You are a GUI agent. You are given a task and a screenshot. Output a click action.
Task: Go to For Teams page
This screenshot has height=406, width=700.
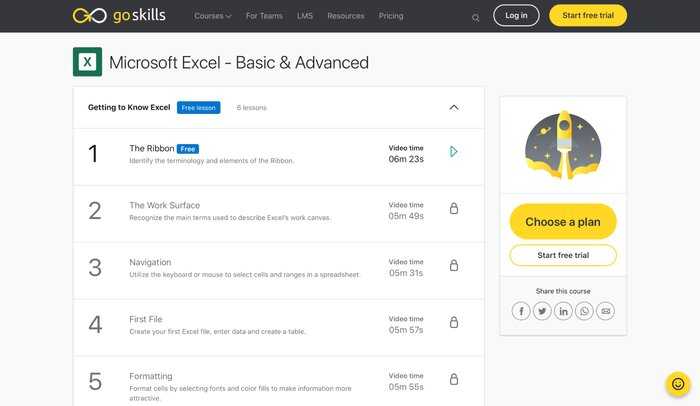(x=264, y=16)
